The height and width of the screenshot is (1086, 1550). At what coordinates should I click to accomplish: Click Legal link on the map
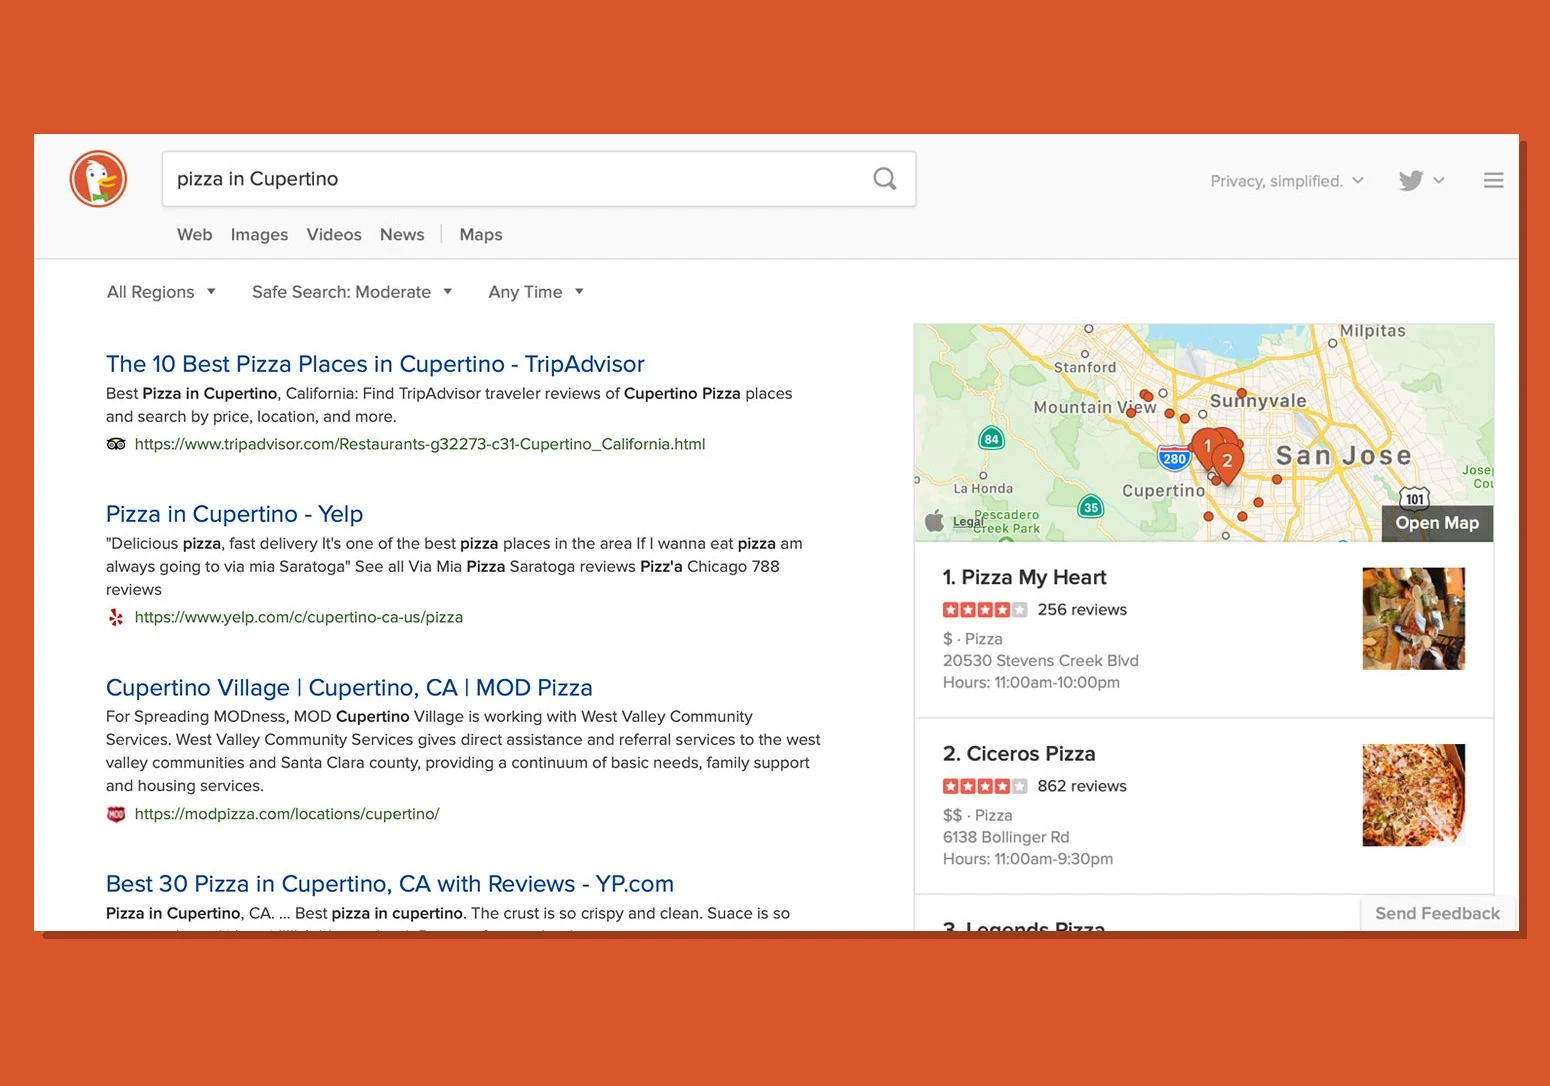point(968,522)
